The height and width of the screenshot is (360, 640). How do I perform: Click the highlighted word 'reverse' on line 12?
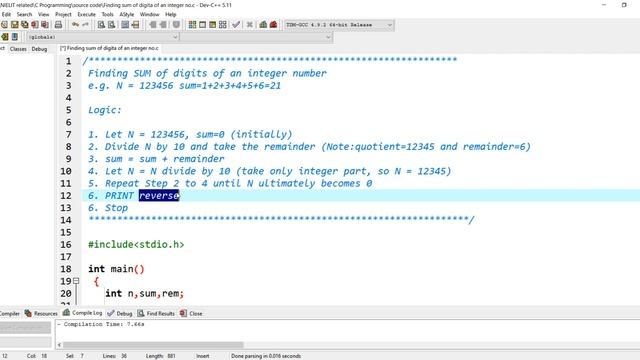(159, 196)
